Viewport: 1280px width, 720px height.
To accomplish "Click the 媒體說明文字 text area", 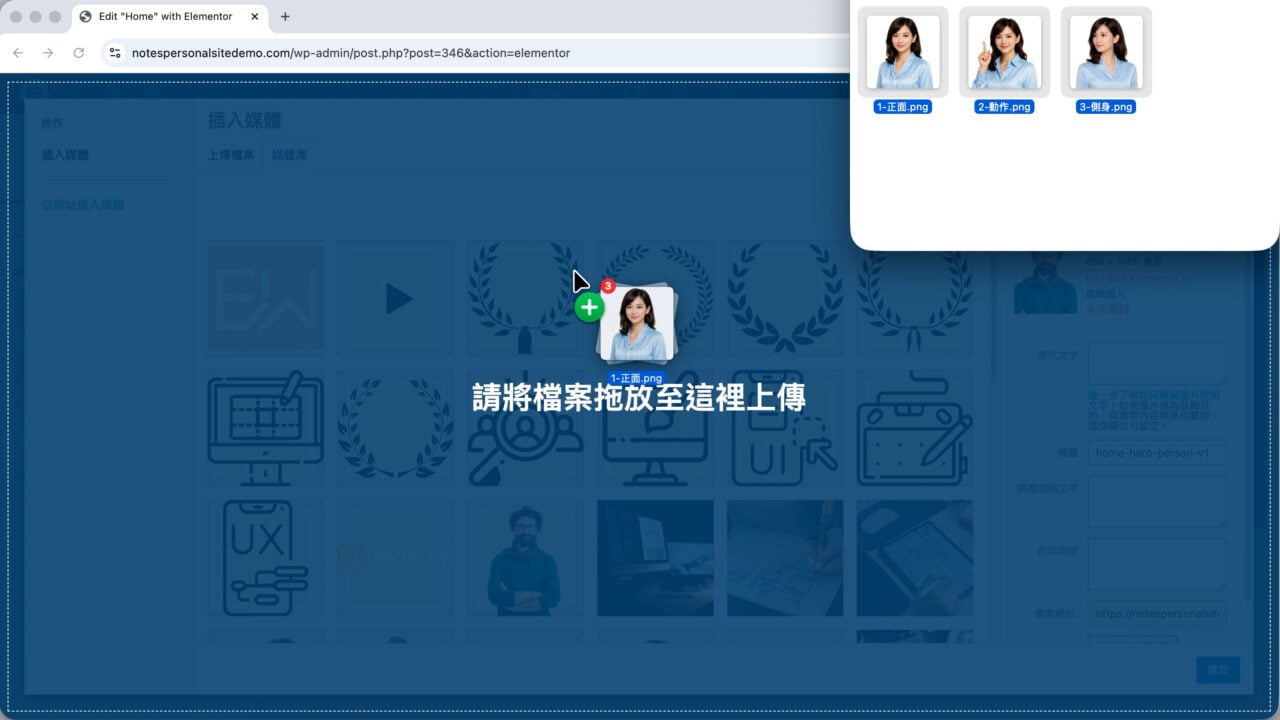I will point(1157,501).
